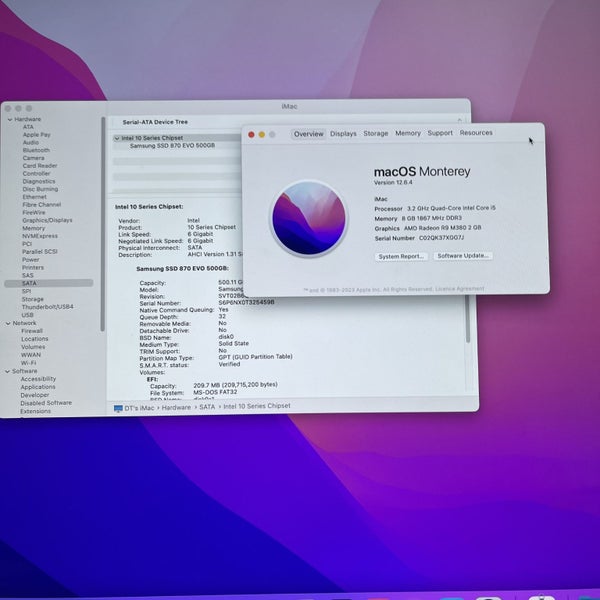Select Graphics/Displays in sidebar

(x=47, y=220)
